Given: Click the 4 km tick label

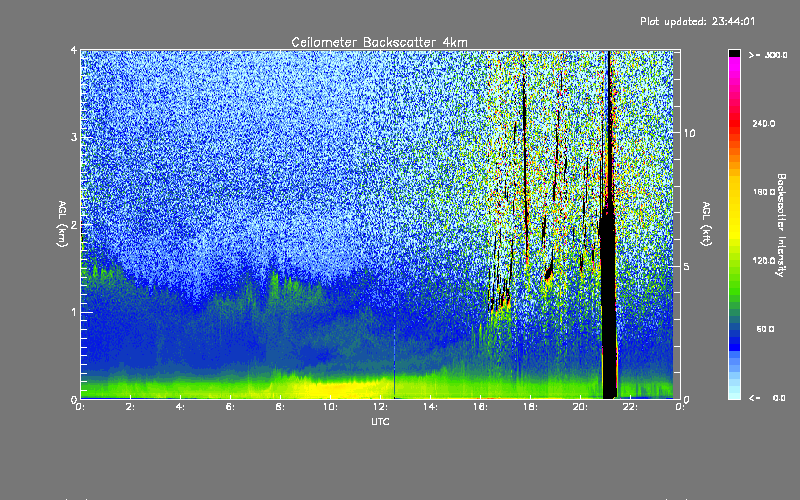Looking at the screenshot, I should (x=74, y=50).
